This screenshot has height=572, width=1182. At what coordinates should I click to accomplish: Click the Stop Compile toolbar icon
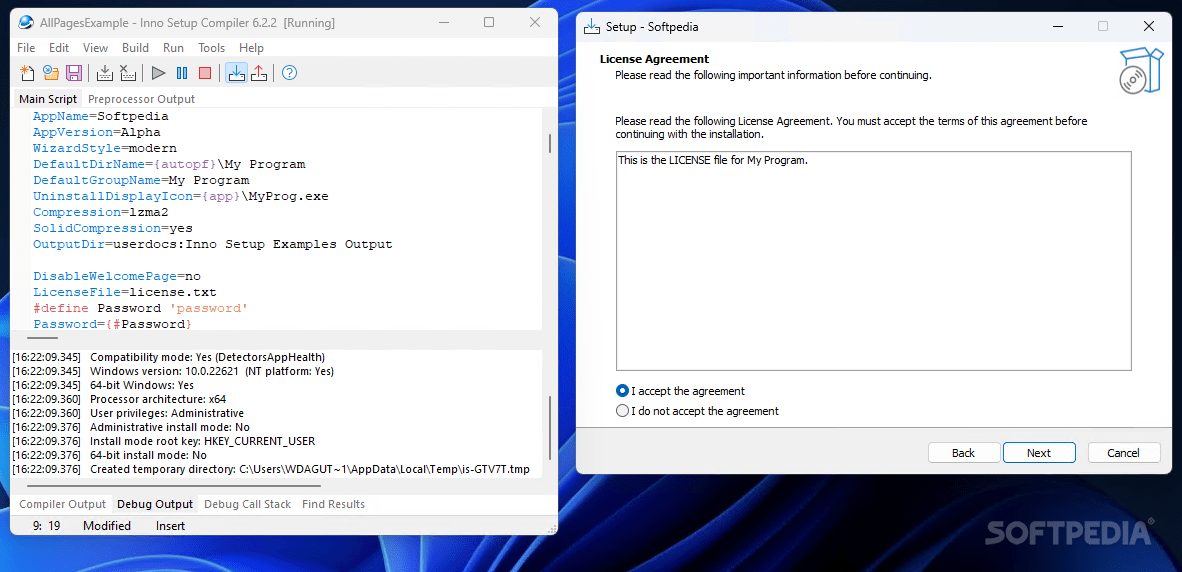(128, 73)
